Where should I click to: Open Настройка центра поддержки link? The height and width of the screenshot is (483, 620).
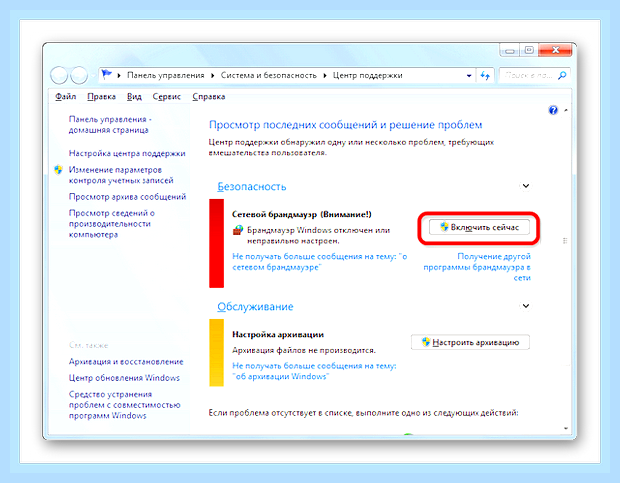click(127, 153)
